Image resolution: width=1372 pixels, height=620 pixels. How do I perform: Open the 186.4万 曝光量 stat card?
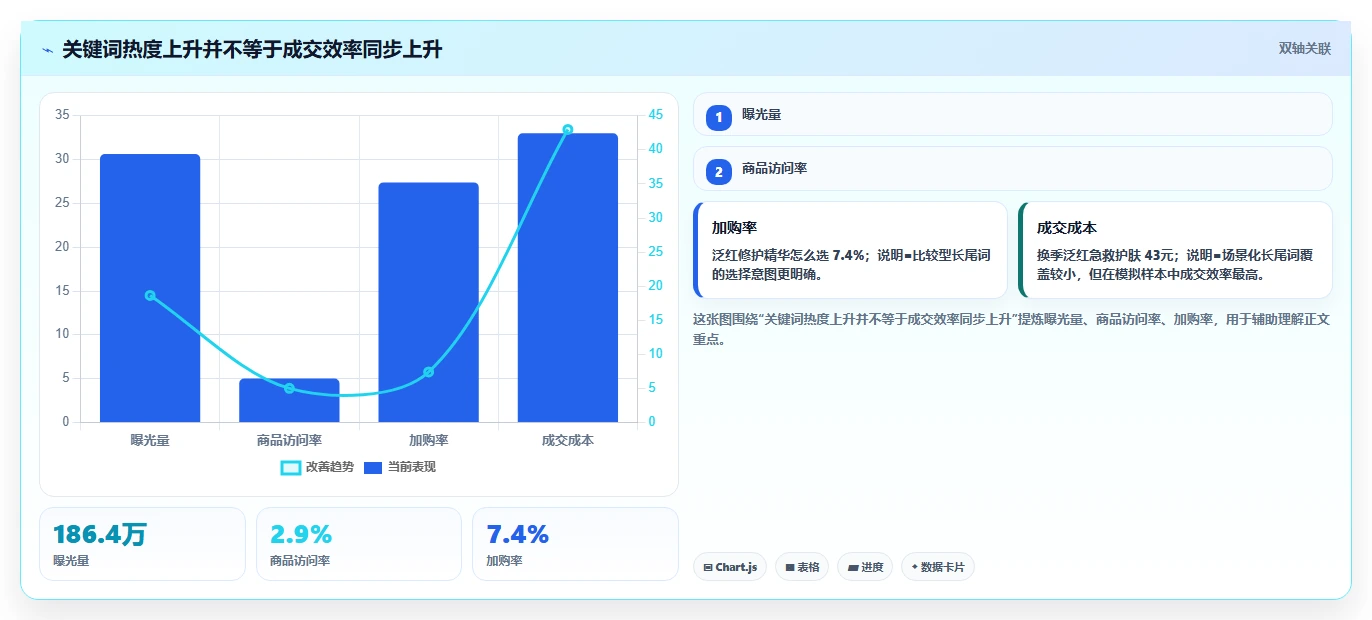tap(142, 544)
